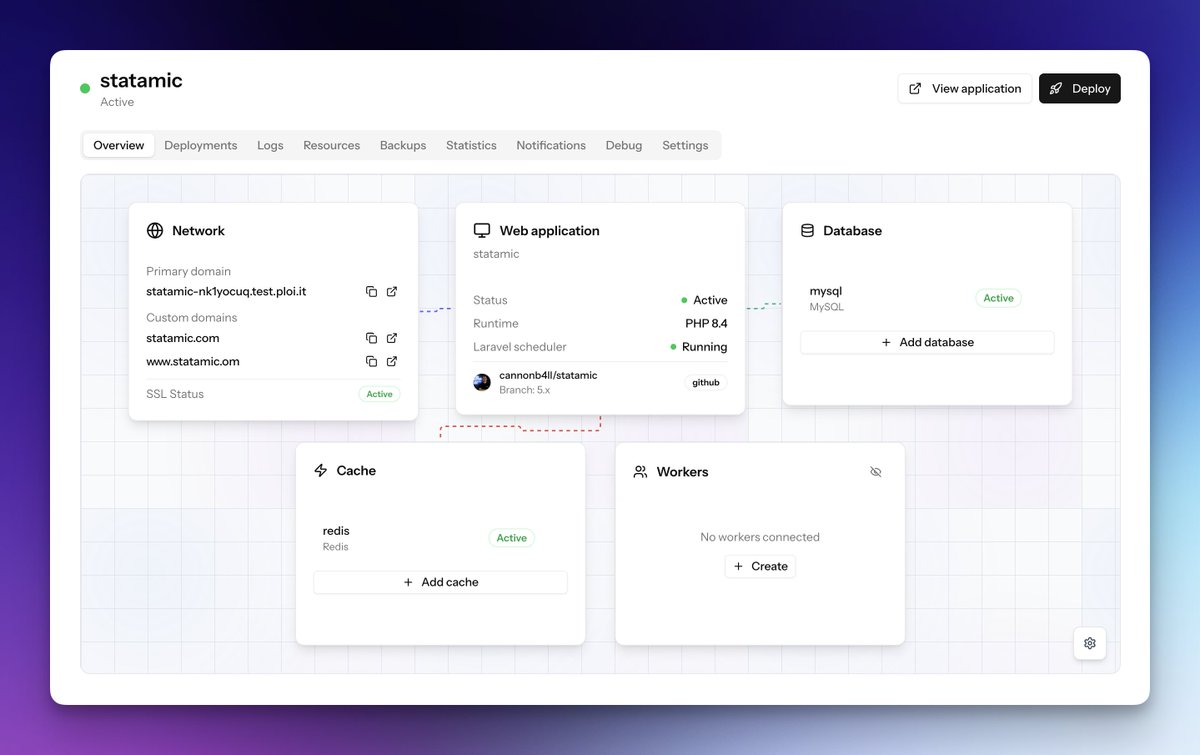The height and width of the screenshot is (755, 1200).
Task: Click the Cache lightning bolt icon
Action: pyautogui.click(x=321, y=470)
